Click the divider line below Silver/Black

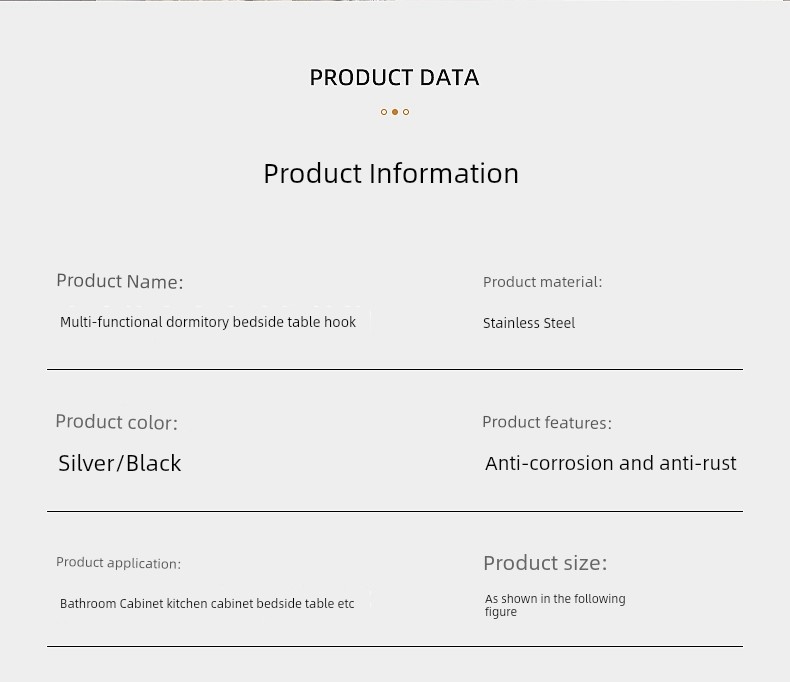(x=395, y=511)
